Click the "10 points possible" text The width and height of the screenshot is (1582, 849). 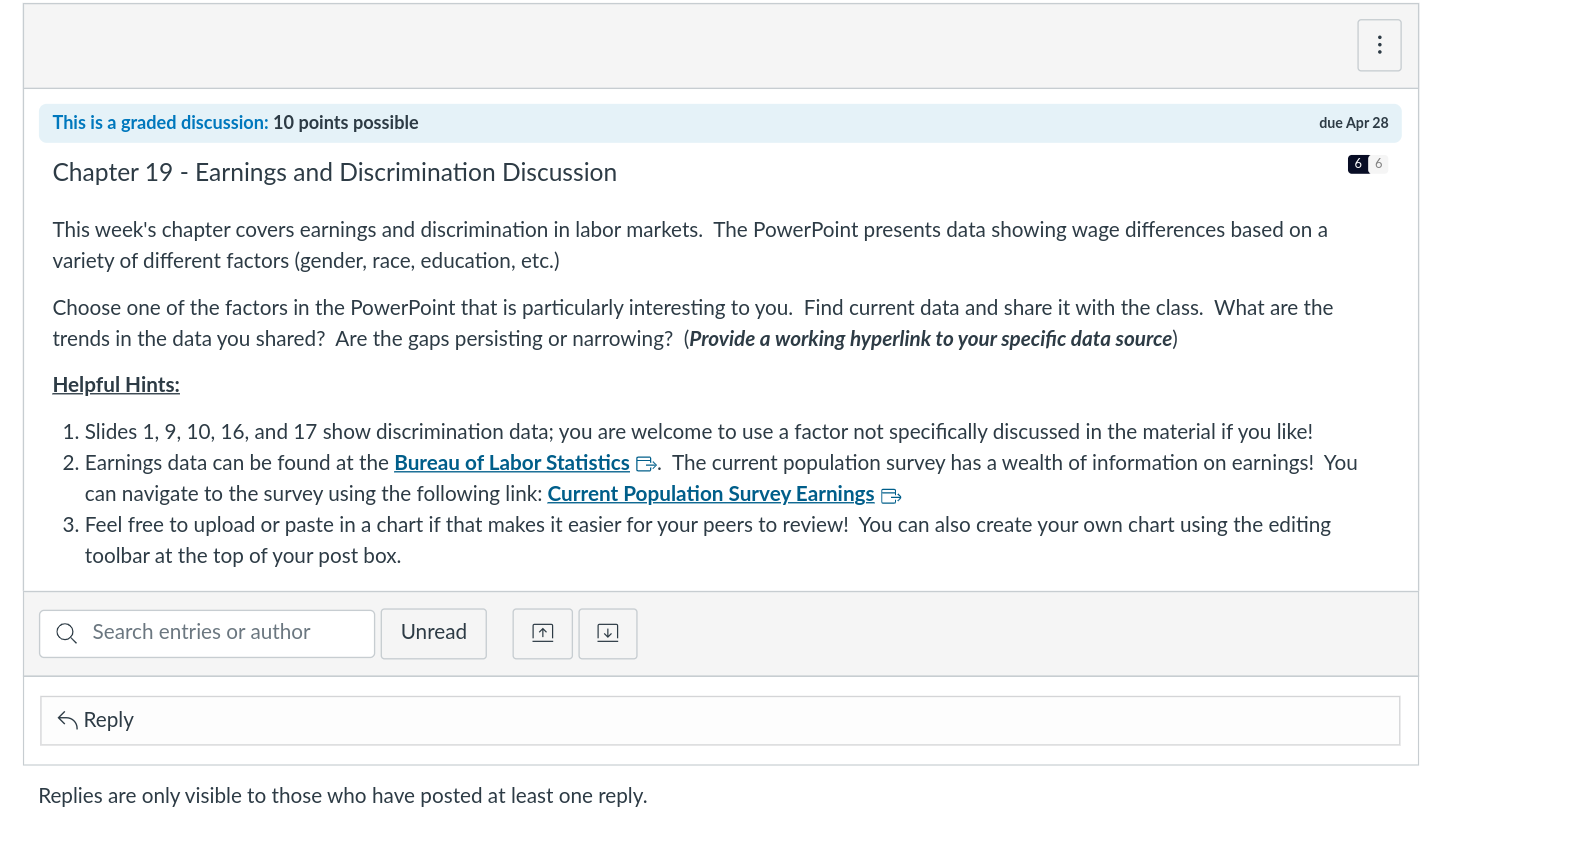(x=345, y=123)
